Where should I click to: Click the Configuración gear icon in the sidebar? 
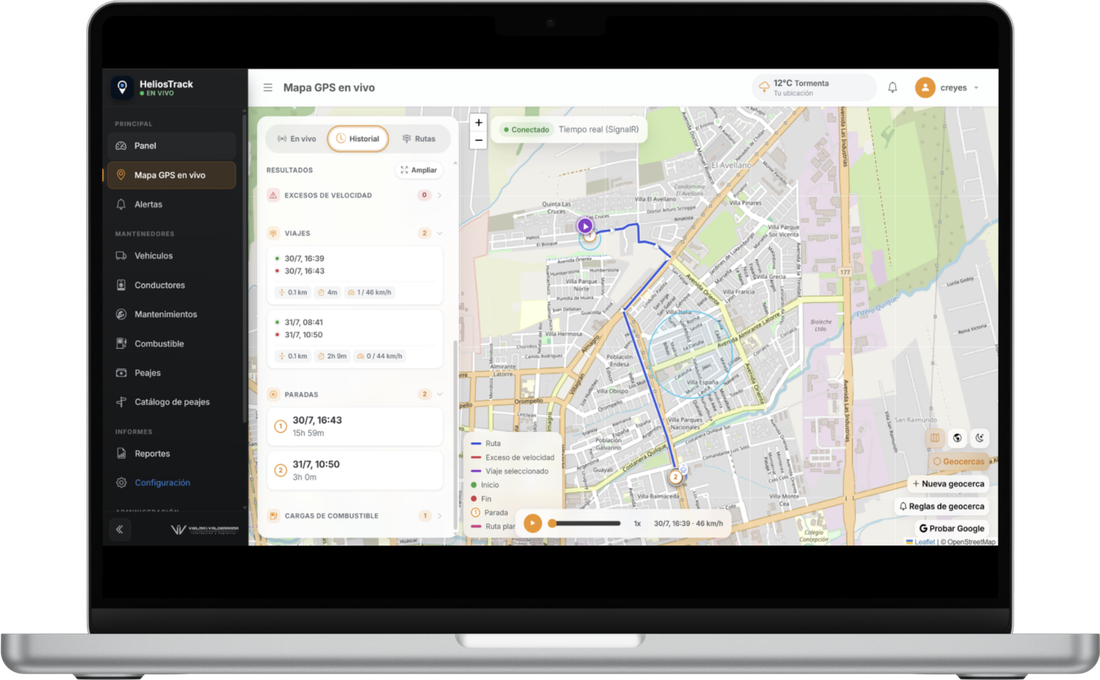pos(121,483)
